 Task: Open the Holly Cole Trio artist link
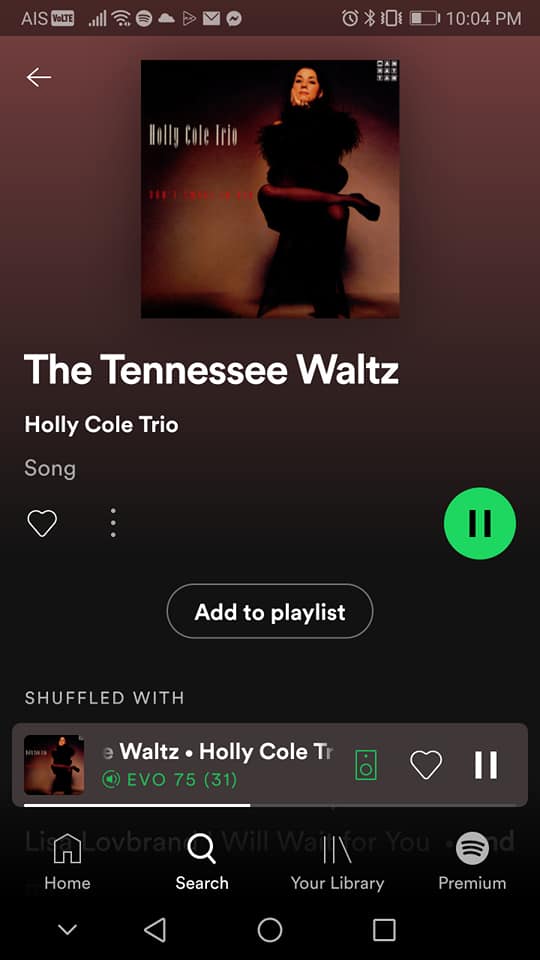click(101, 424)
